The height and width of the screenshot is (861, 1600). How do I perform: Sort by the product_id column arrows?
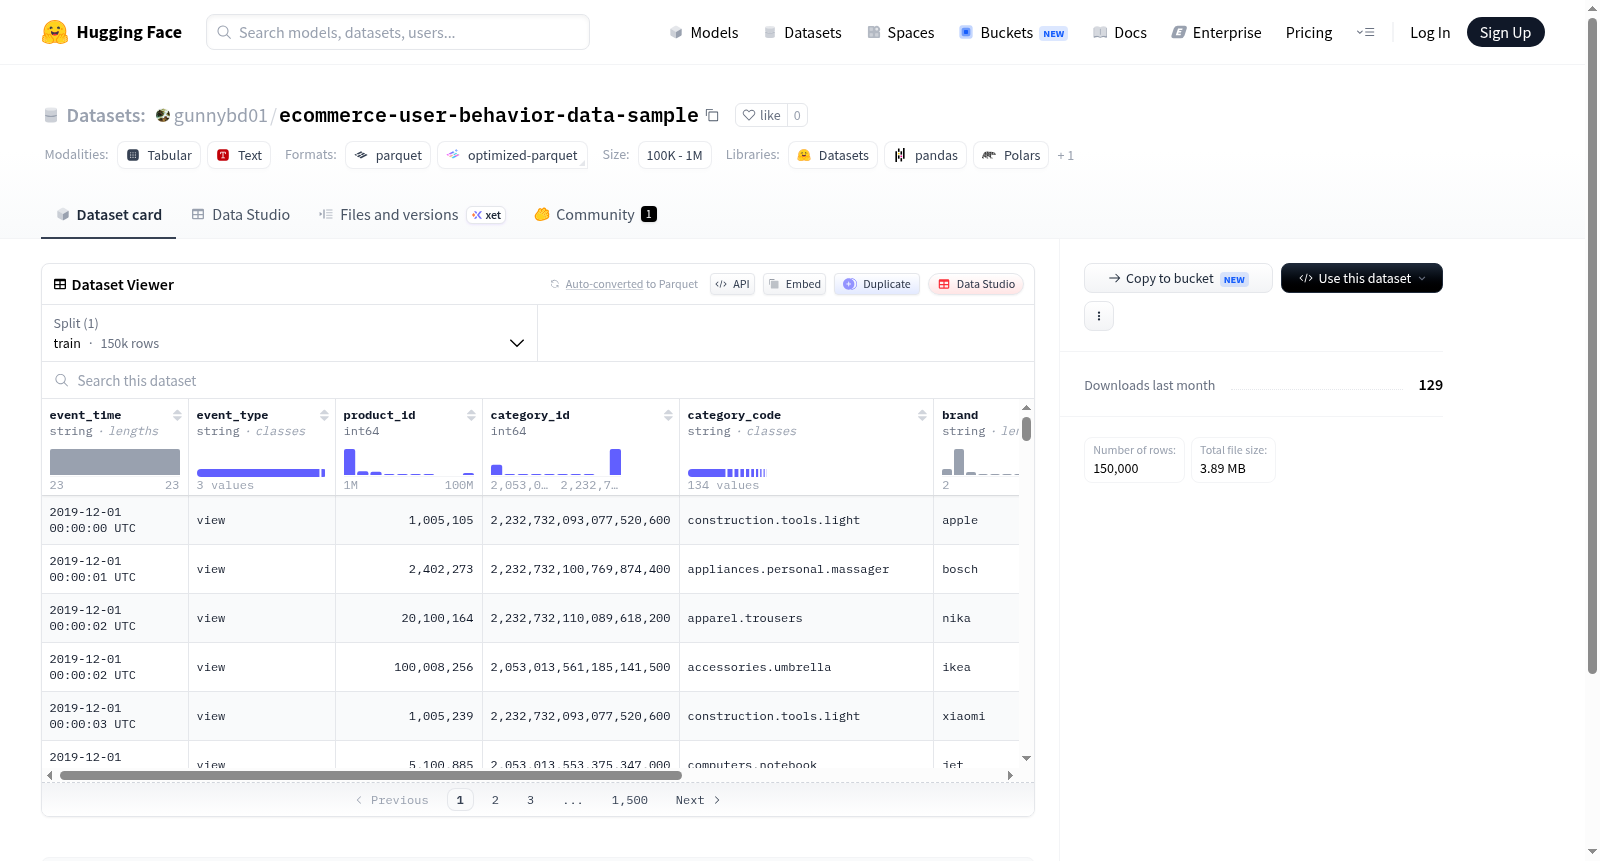coord(471,415)
